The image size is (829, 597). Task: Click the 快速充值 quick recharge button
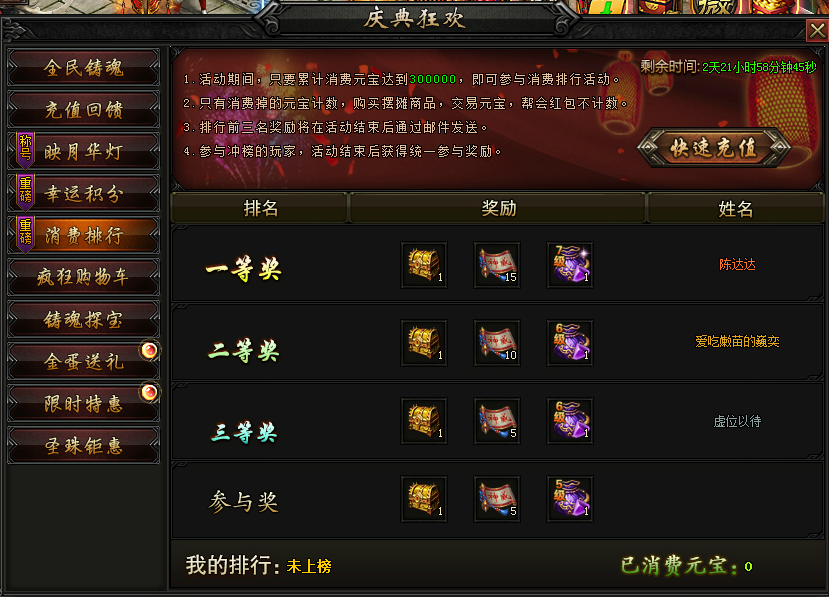[713, 148]
